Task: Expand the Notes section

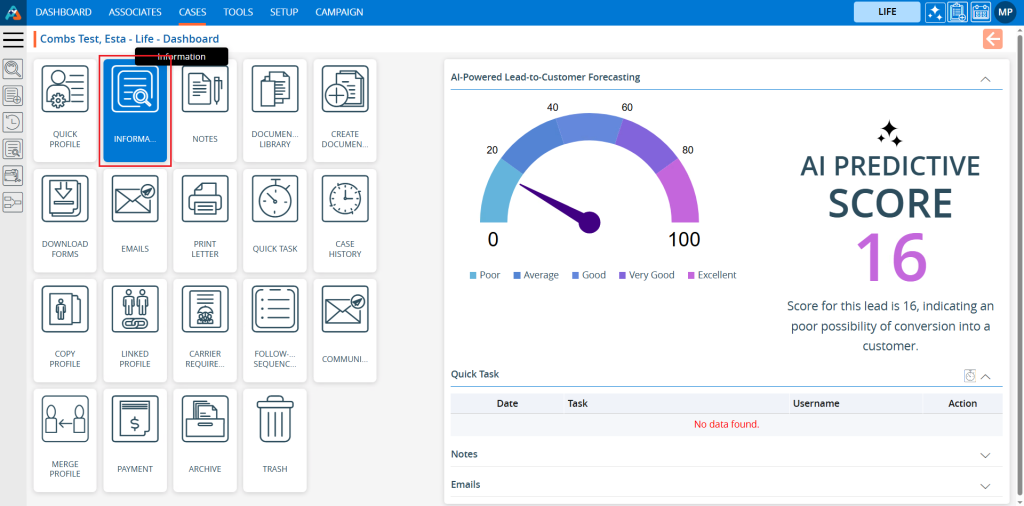Action: [985, 455]
